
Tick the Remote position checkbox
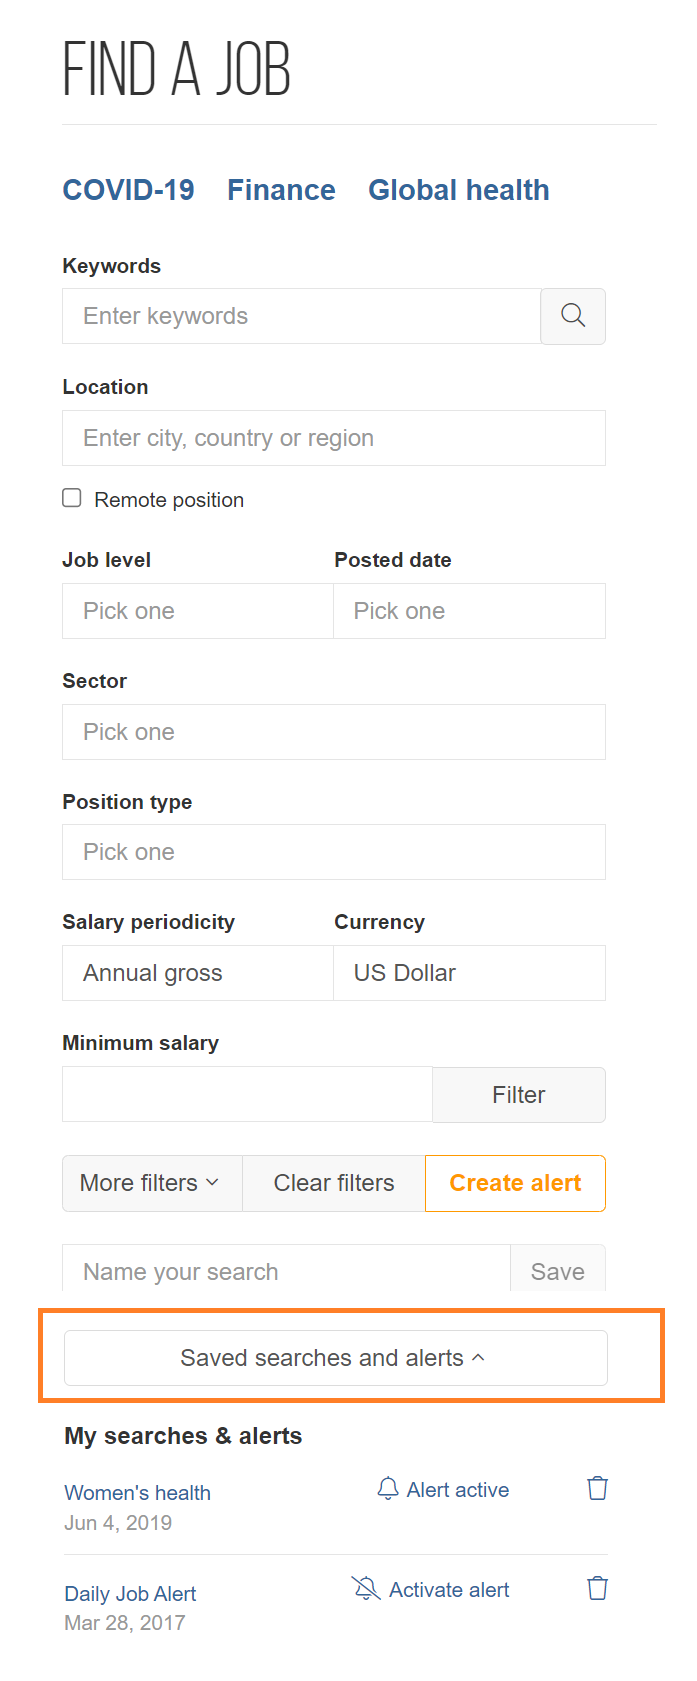point(72,498)
